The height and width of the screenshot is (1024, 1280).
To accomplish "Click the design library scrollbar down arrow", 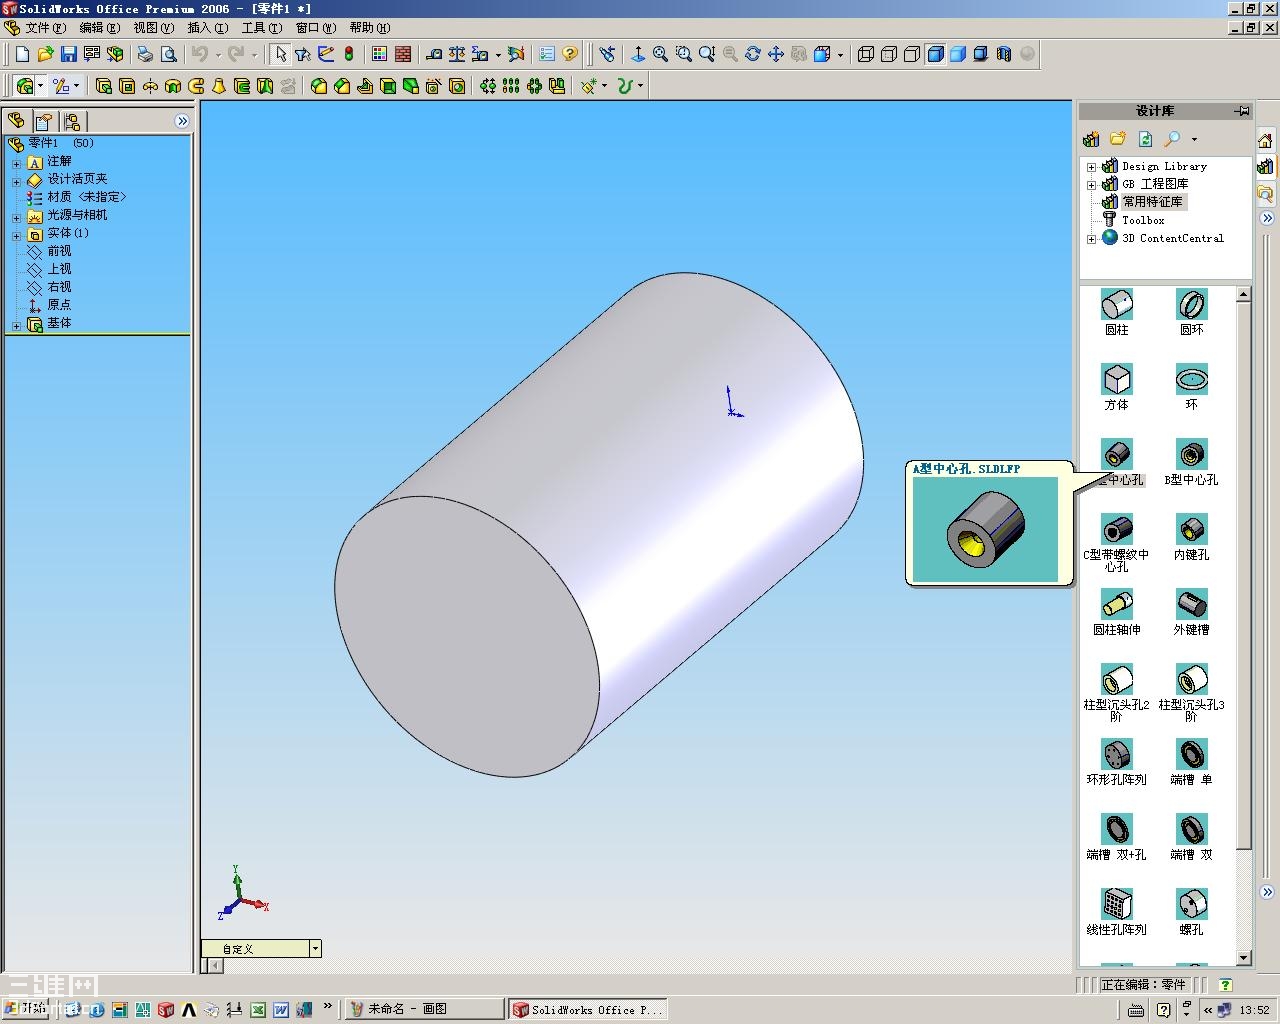I will click(x=1244, y=958).
